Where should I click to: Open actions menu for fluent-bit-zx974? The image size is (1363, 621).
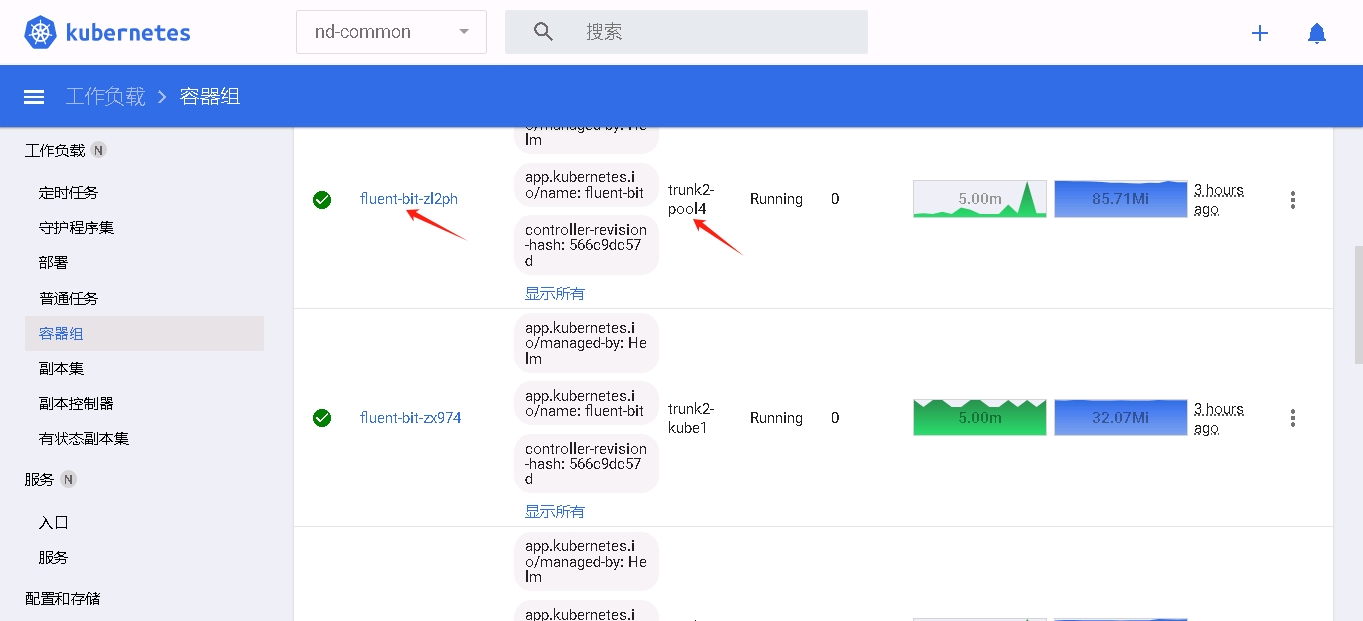pyautogui.click(x=1293, y=418)
